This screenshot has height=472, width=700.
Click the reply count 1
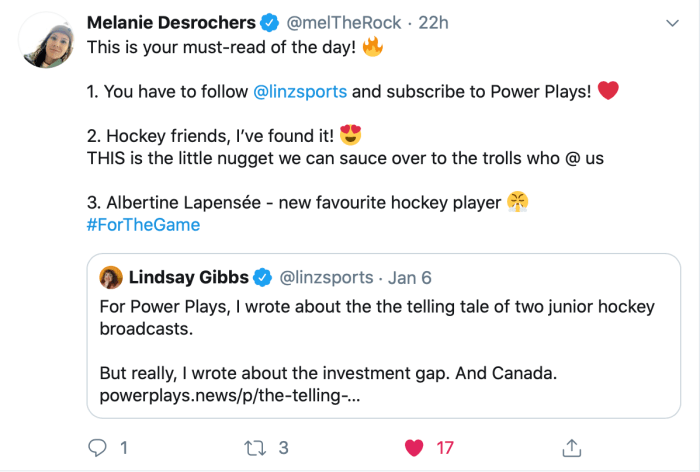click(x=123, y=448)
